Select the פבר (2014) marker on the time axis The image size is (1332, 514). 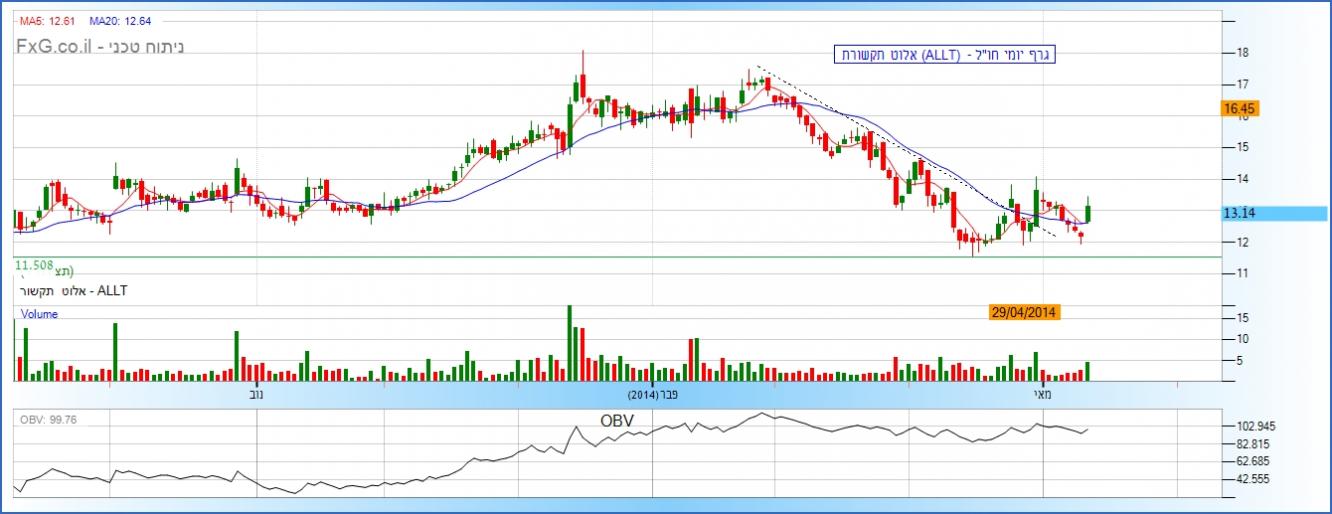tap(655, 394)
